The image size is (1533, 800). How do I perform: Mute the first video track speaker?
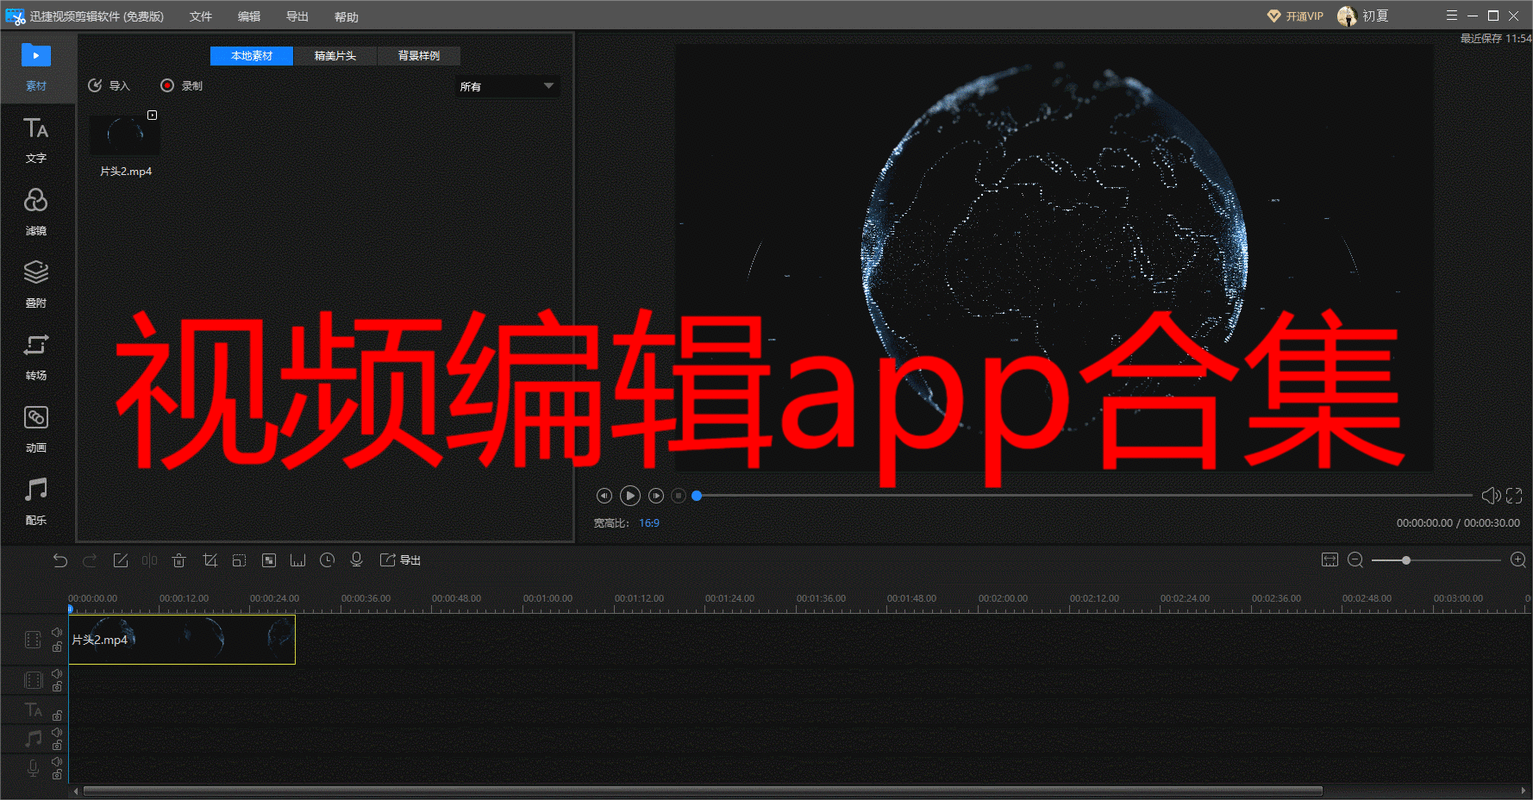point(57,633)
